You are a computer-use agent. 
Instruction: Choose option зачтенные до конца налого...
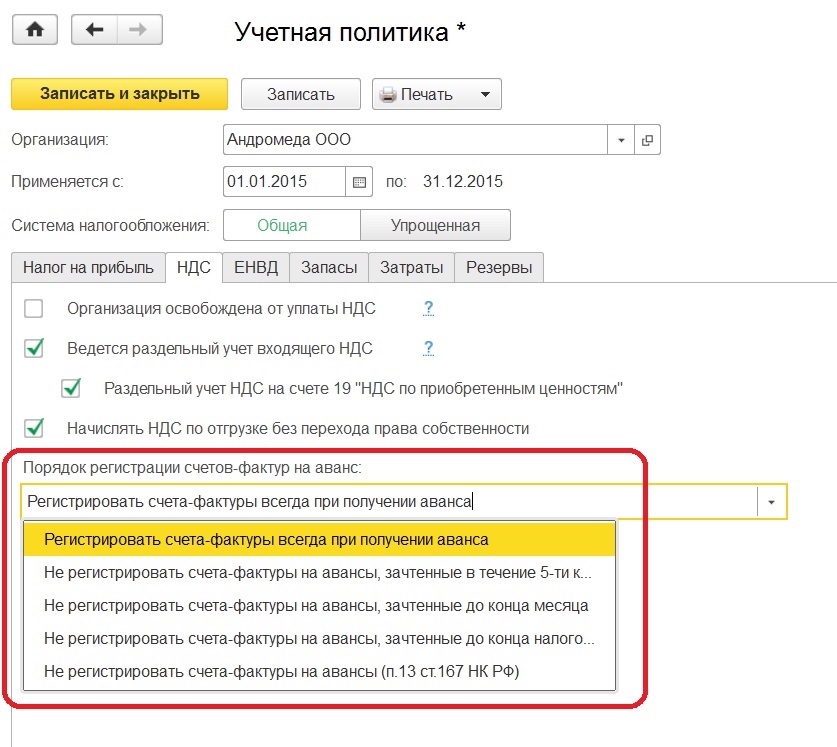tap(319, 639)
